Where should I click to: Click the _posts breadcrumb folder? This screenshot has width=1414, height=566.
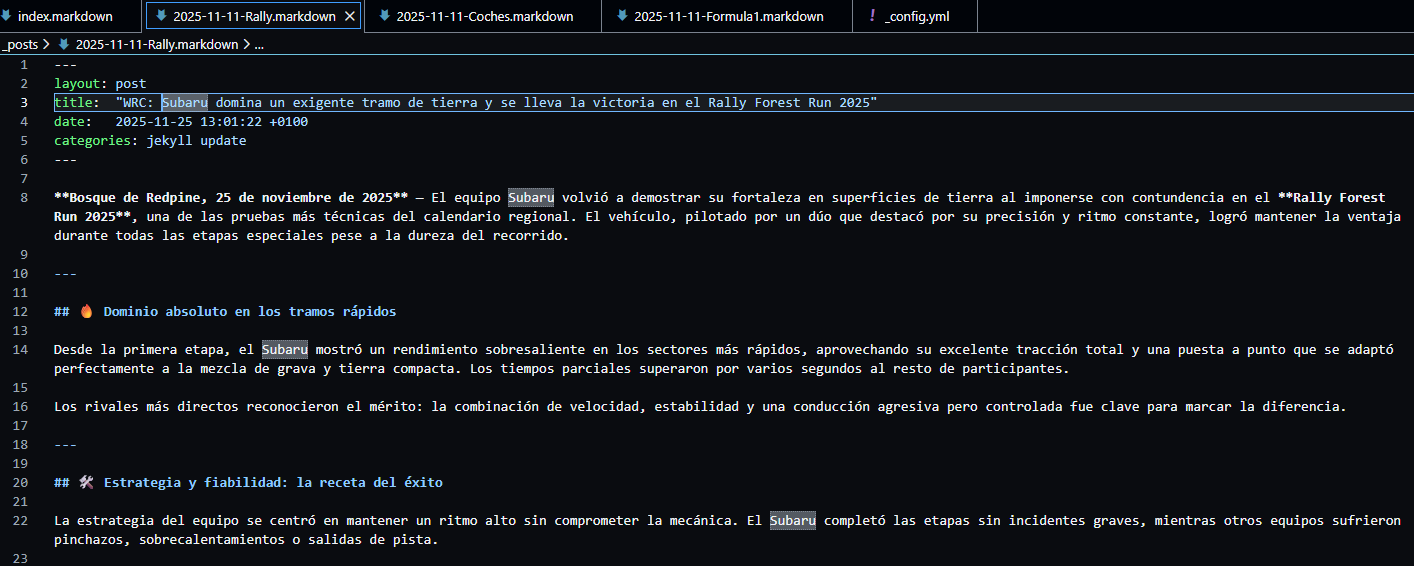point(21,44)
